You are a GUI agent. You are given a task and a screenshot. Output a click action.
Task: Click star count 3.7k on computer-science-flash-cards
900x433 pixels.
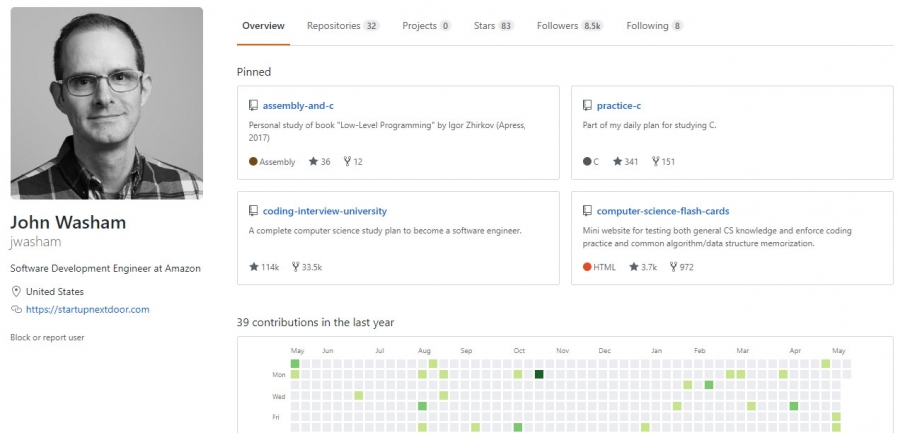coord(643,267)
